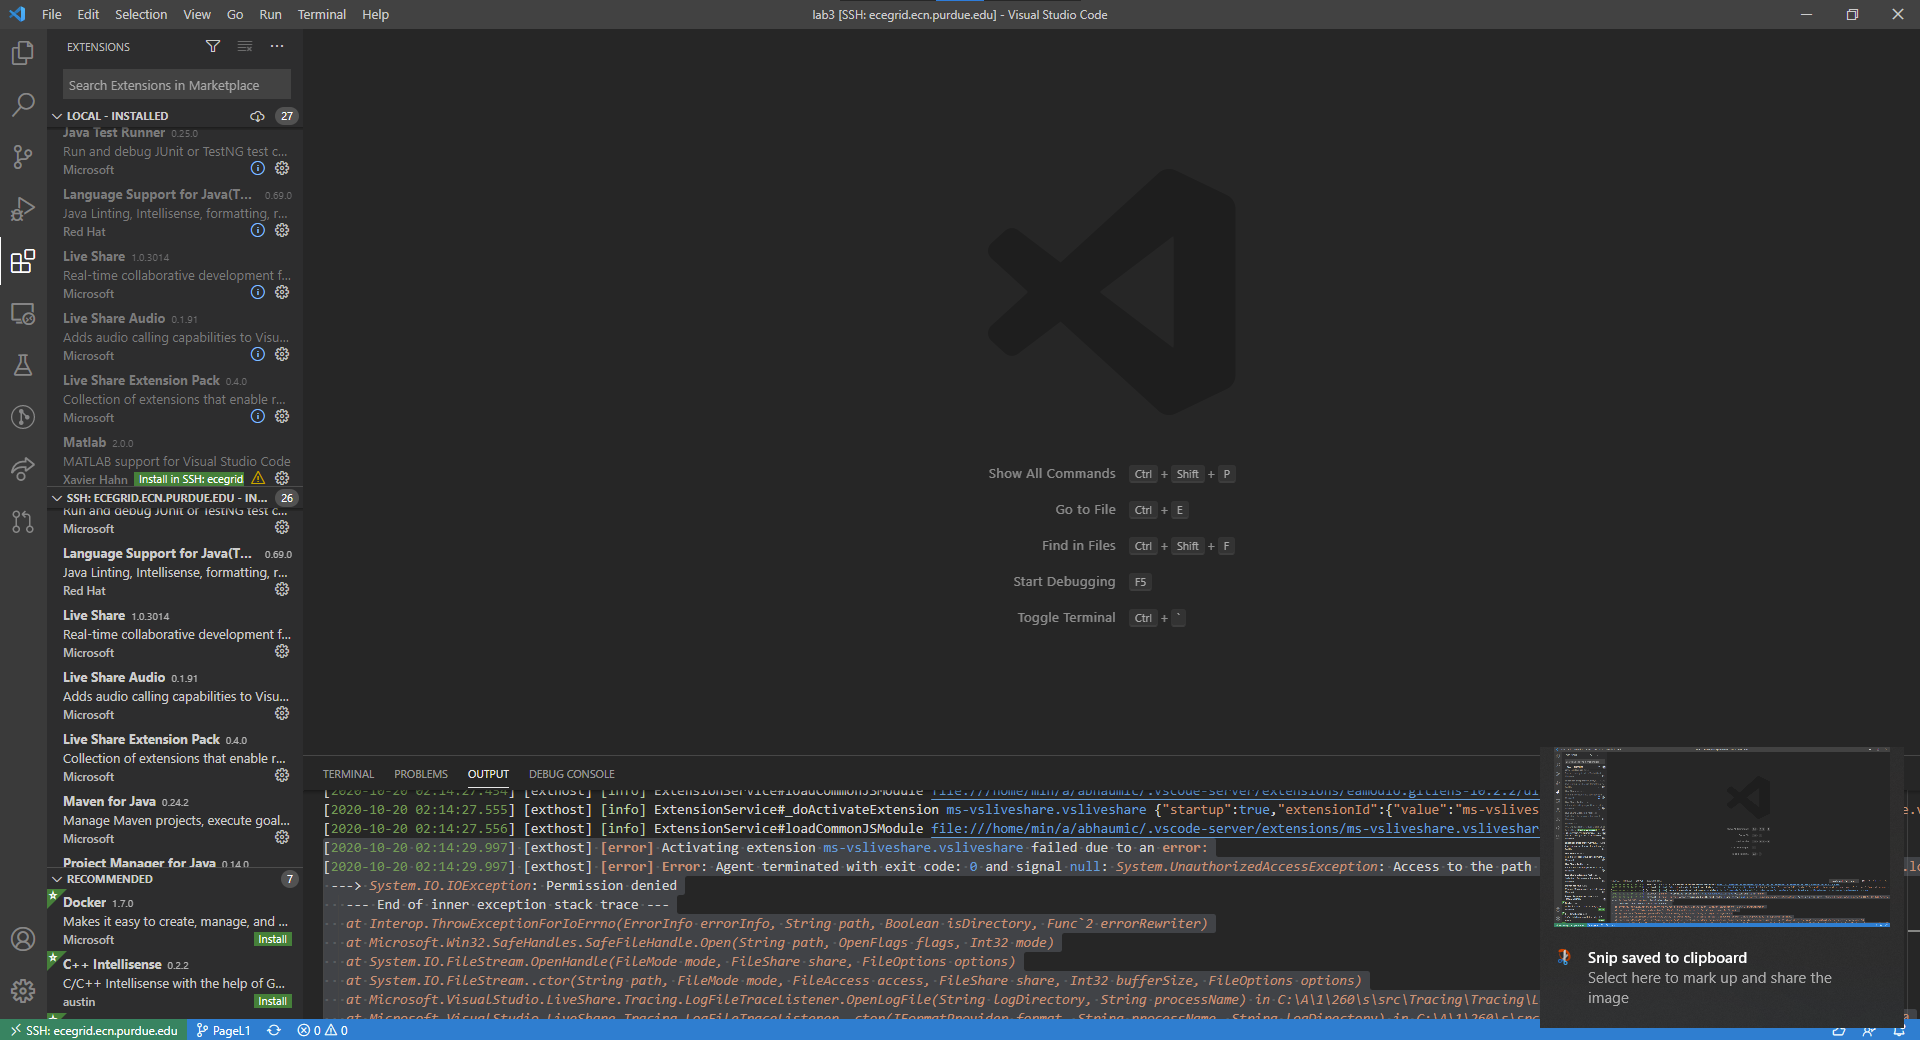
Task: Open the Explorer view in activity bar
Action: tap(23, 53)
